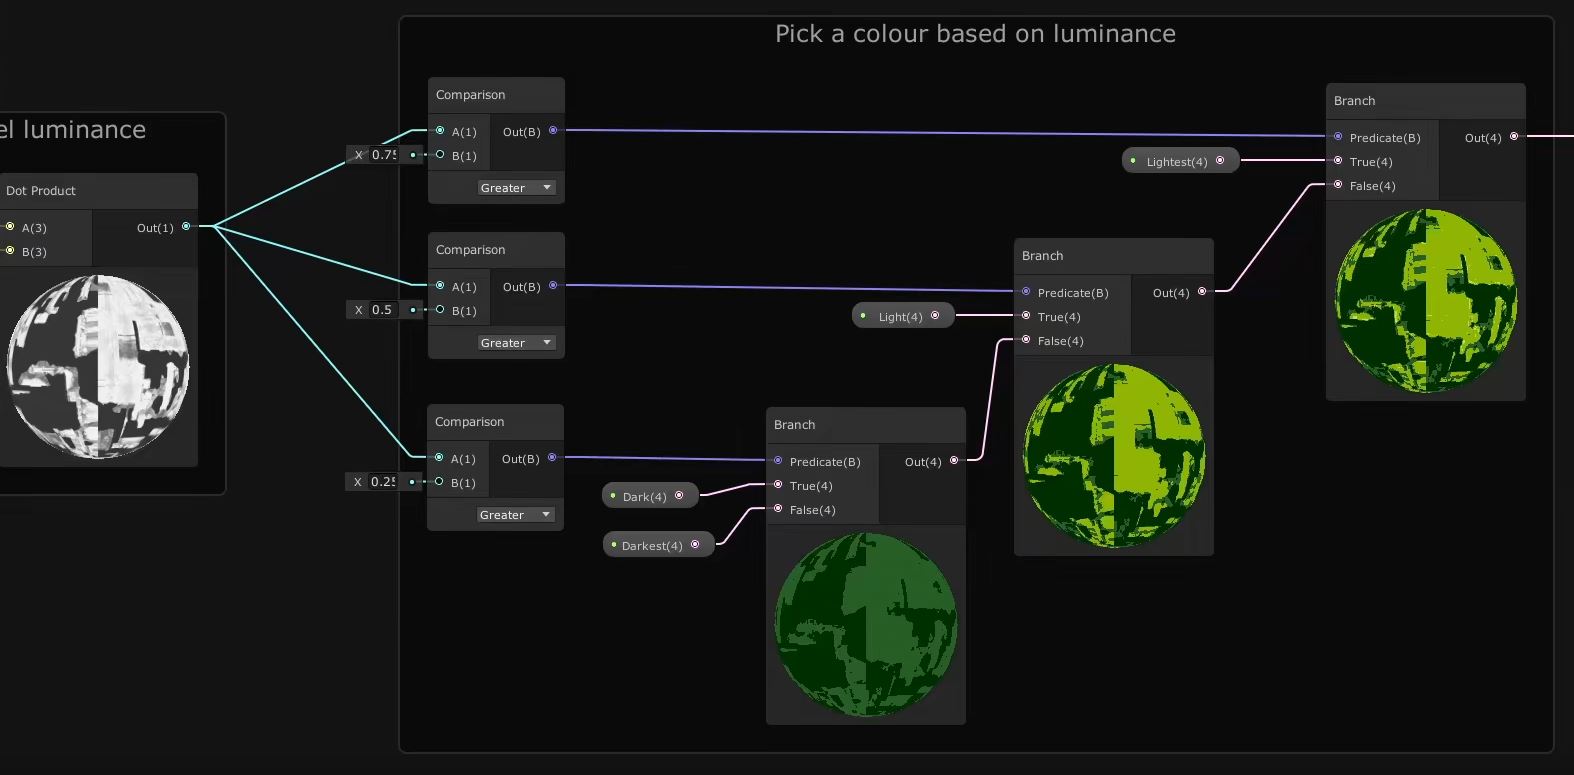Select the 'Pick a colour based on luminance' group title
The height and width of the screenshot is (775, 1574).
click(x=975, y=34)
